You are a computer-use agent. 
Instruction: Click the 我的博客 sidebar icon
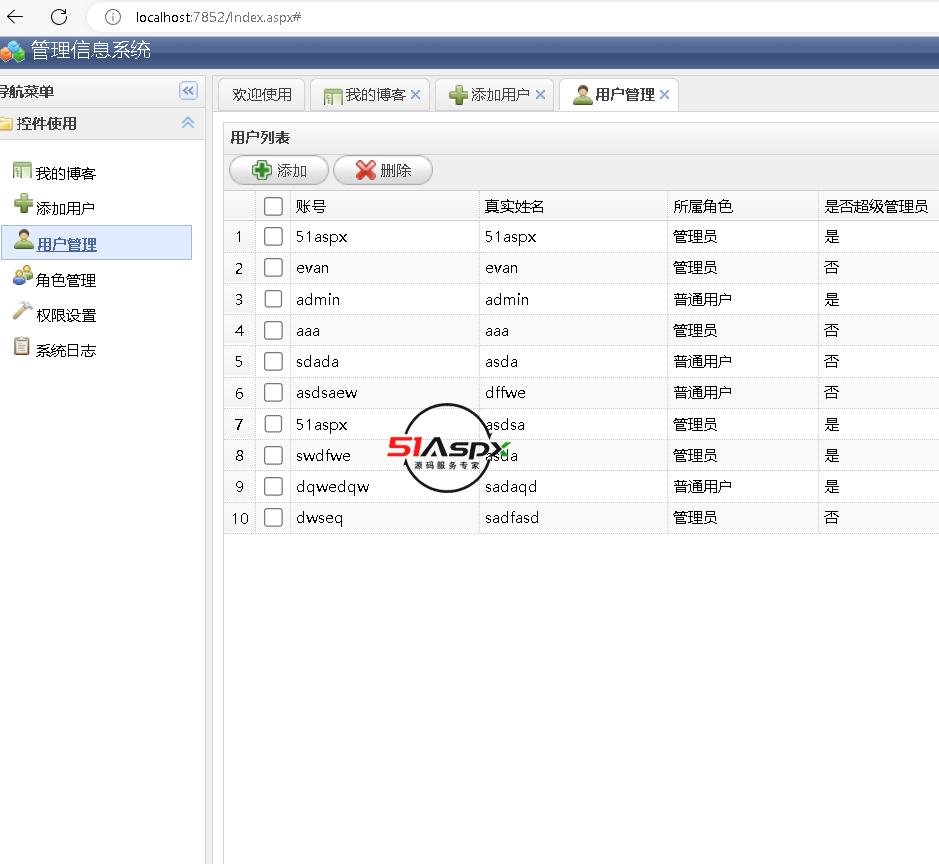[22, 171]
